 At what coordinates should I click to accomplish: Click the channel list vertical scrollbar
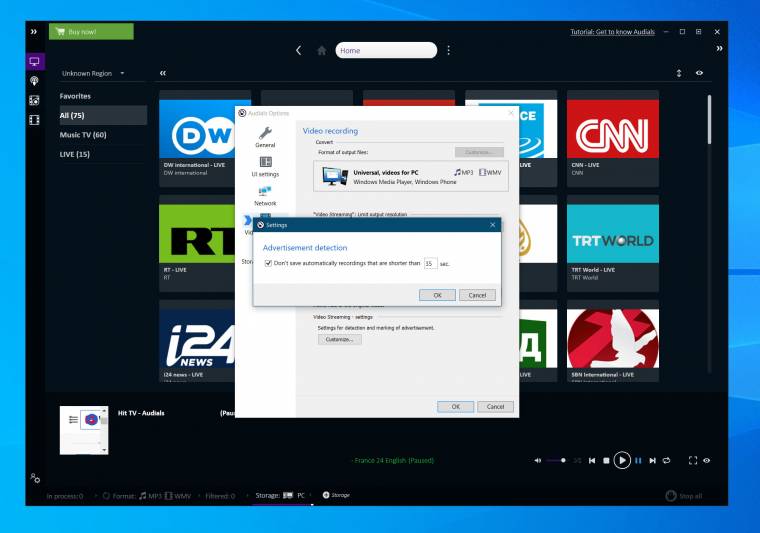point(710,119)
